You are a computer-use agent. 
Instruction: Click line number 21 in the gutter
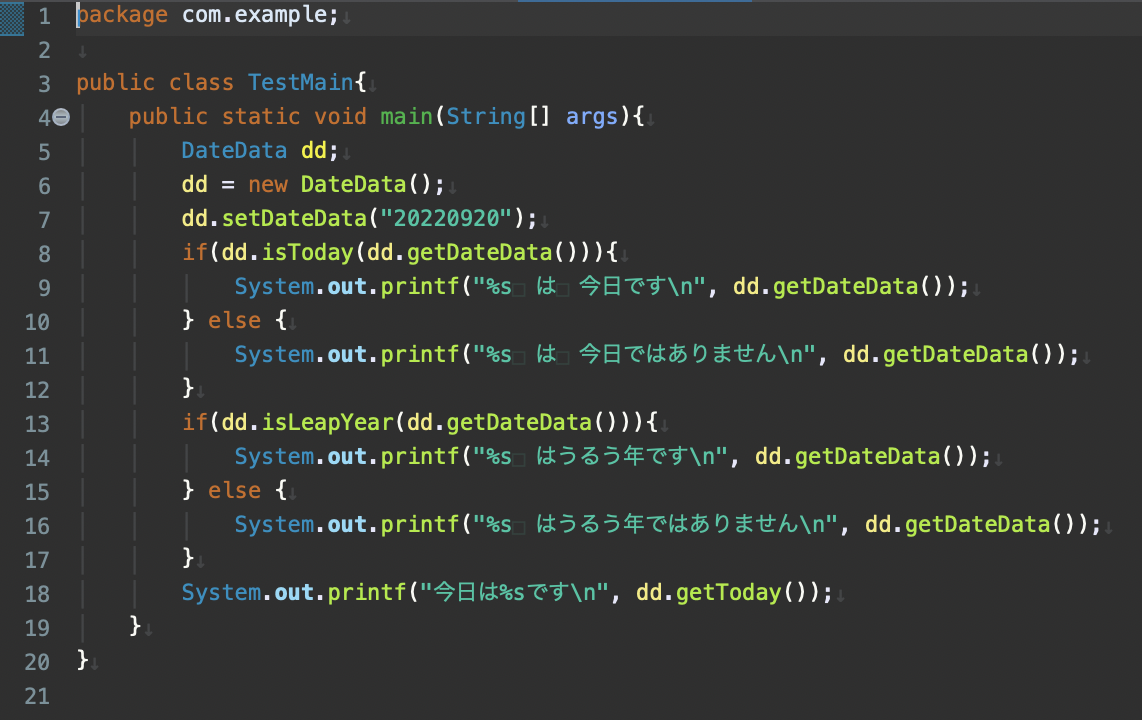pos(37,696)
